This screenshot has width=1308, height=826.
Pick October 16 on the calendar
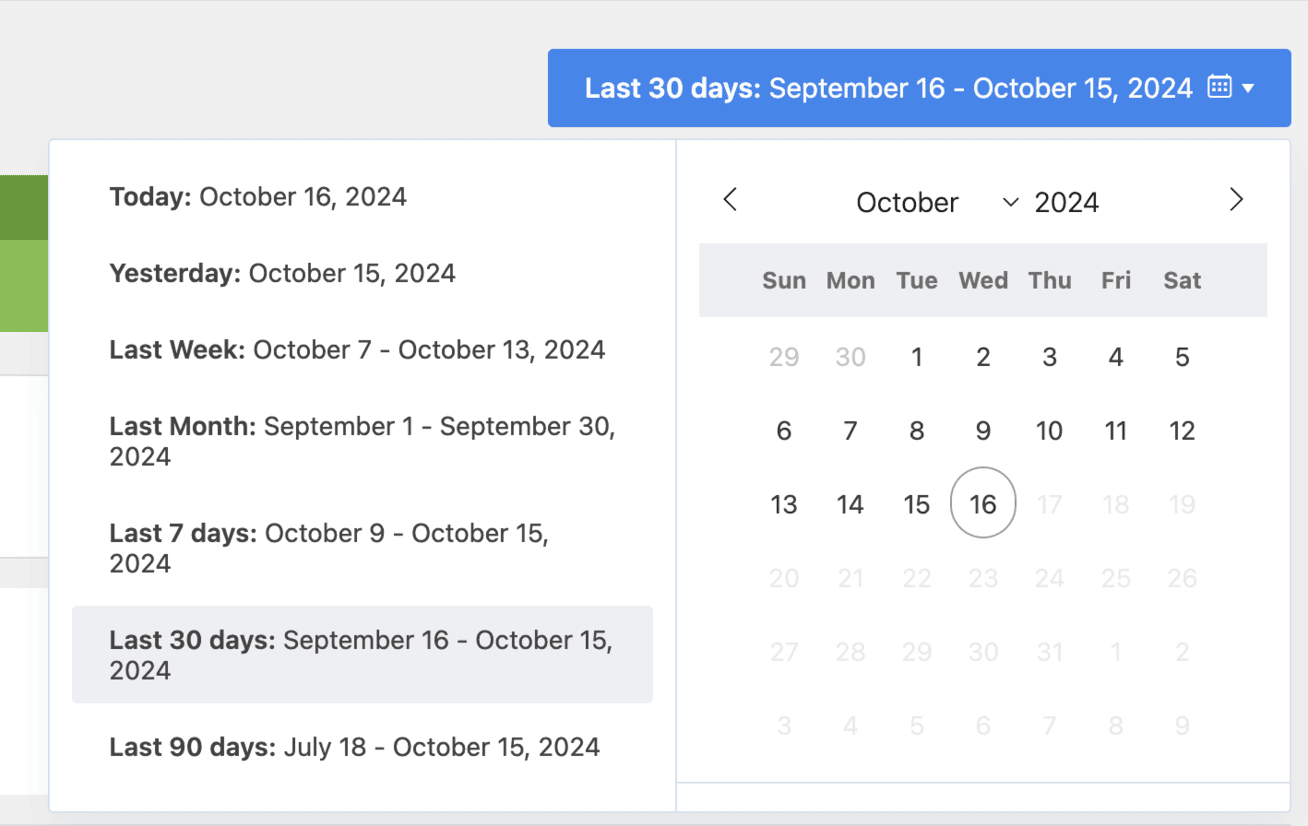point(983,504)
